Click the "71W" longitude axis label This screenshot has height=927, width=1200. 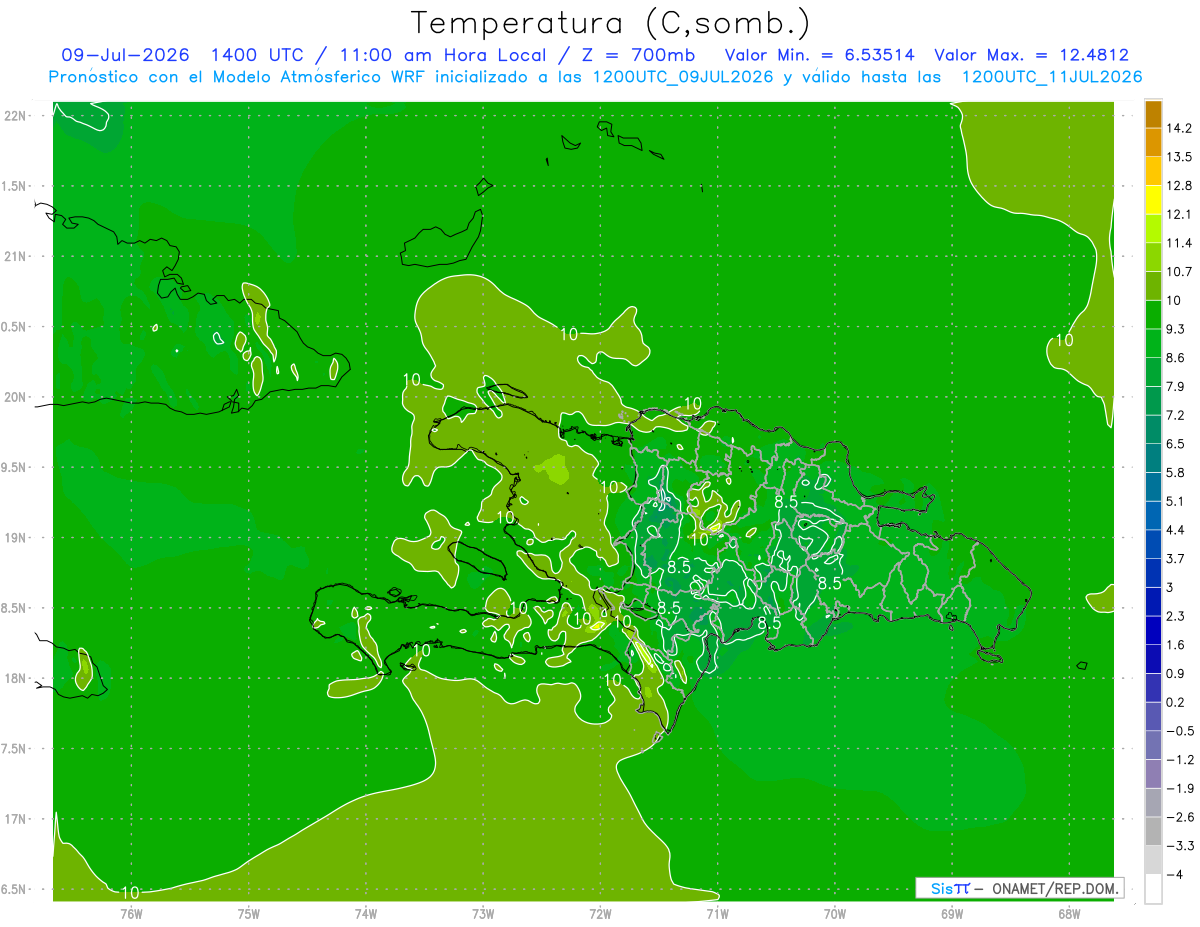pyautogui.click(x=717, y=913)
